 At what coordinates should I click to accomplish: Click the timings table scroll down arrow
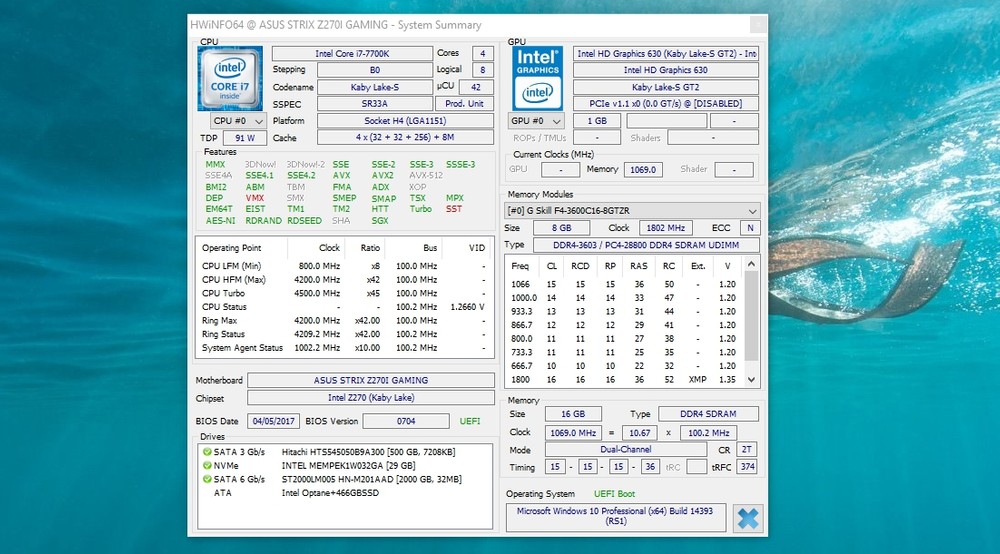tap(753, 381)
